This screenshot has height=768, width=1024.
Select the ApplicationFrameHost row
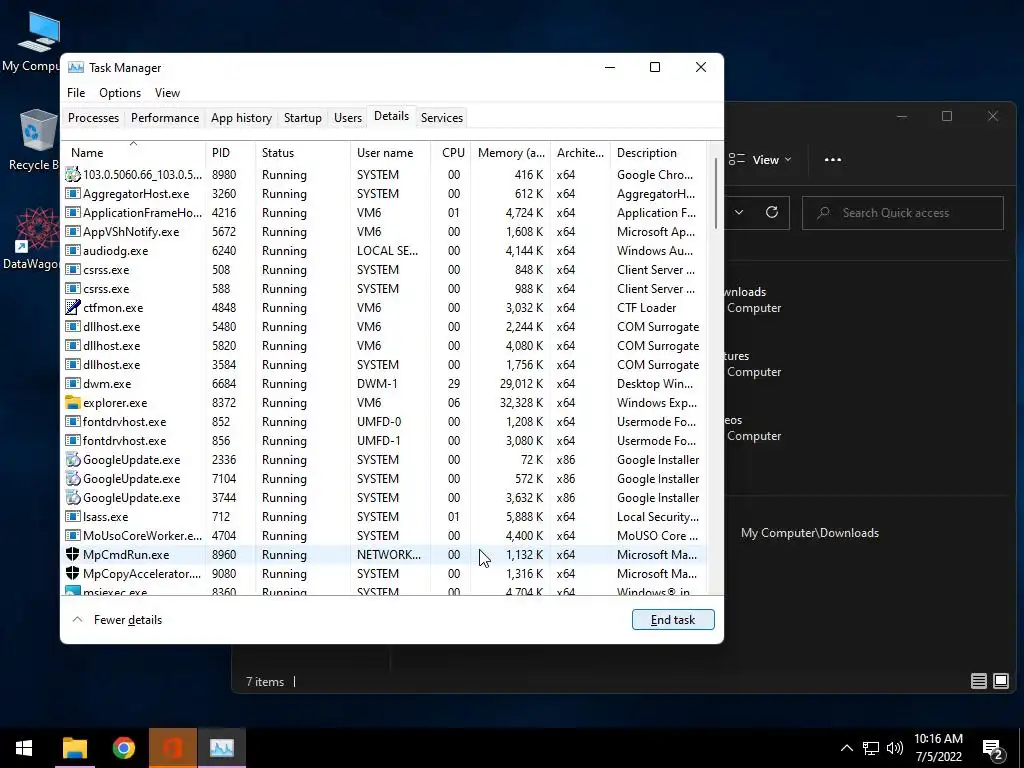point(384,213)
